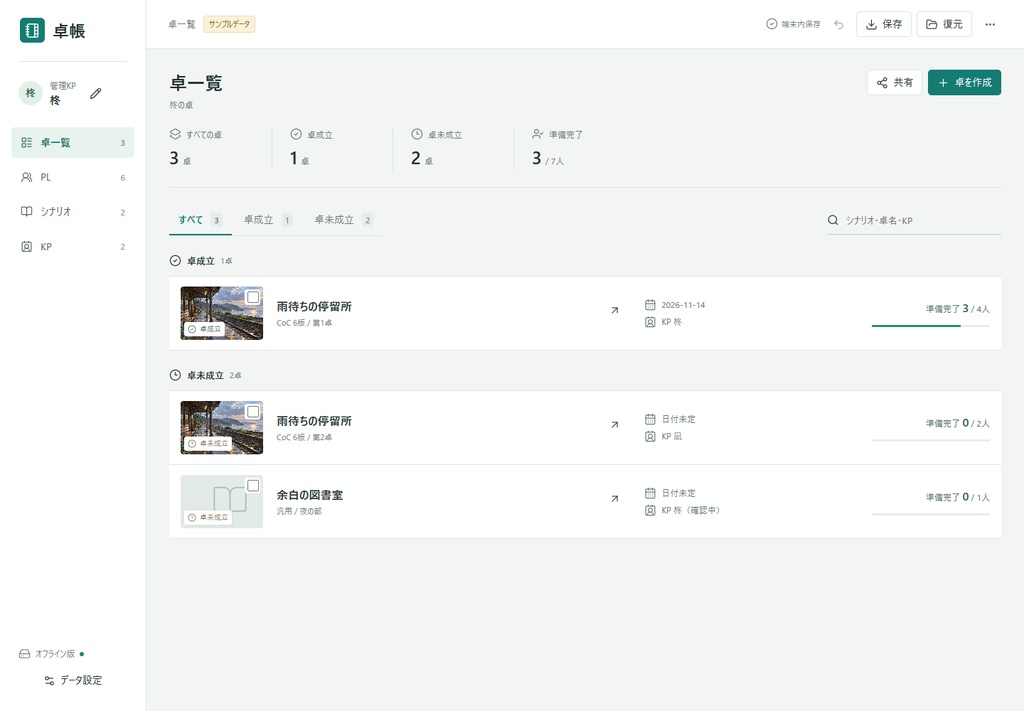The image size is (1024, 711).
Task: Open 余白の図書室 via arrow icon
Action: point(615,499)
